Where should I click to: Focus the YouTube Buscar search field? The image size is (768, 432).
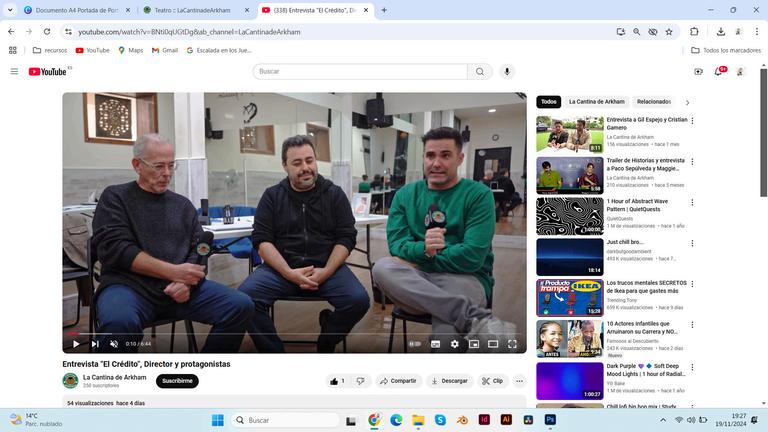click(x=360, y=72)
